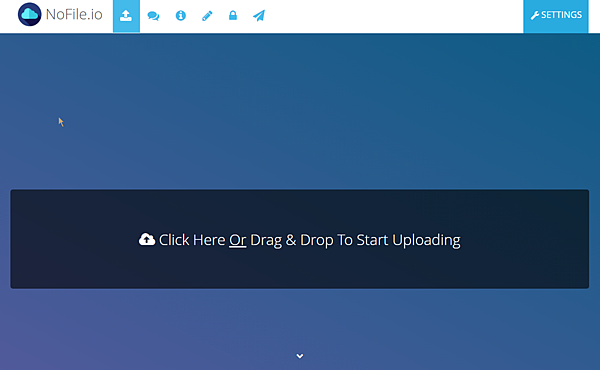Click the cloud upload icon in drop zone
600x370 pixels.
[x=147, y=240]
